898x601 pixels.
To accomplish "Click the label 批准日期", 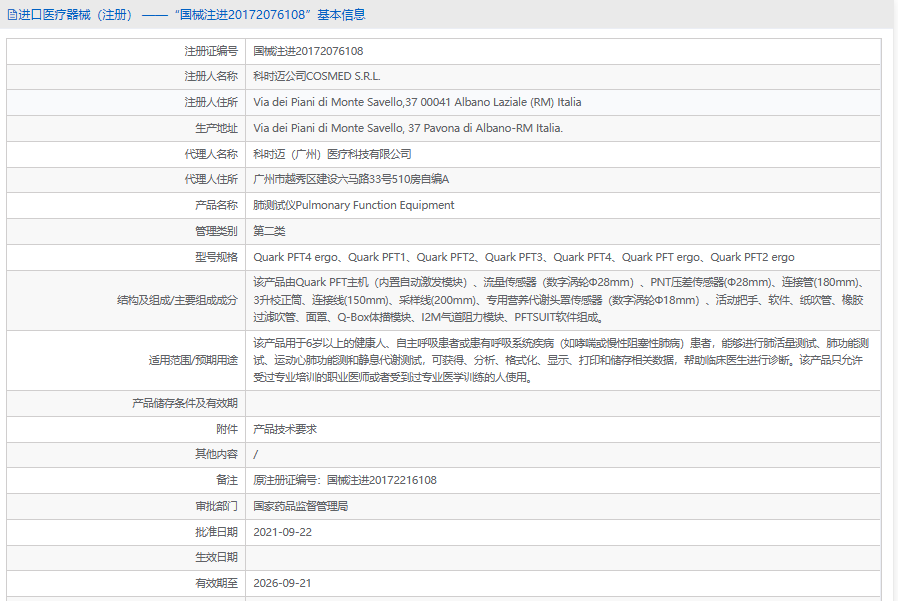I will 216,532.
